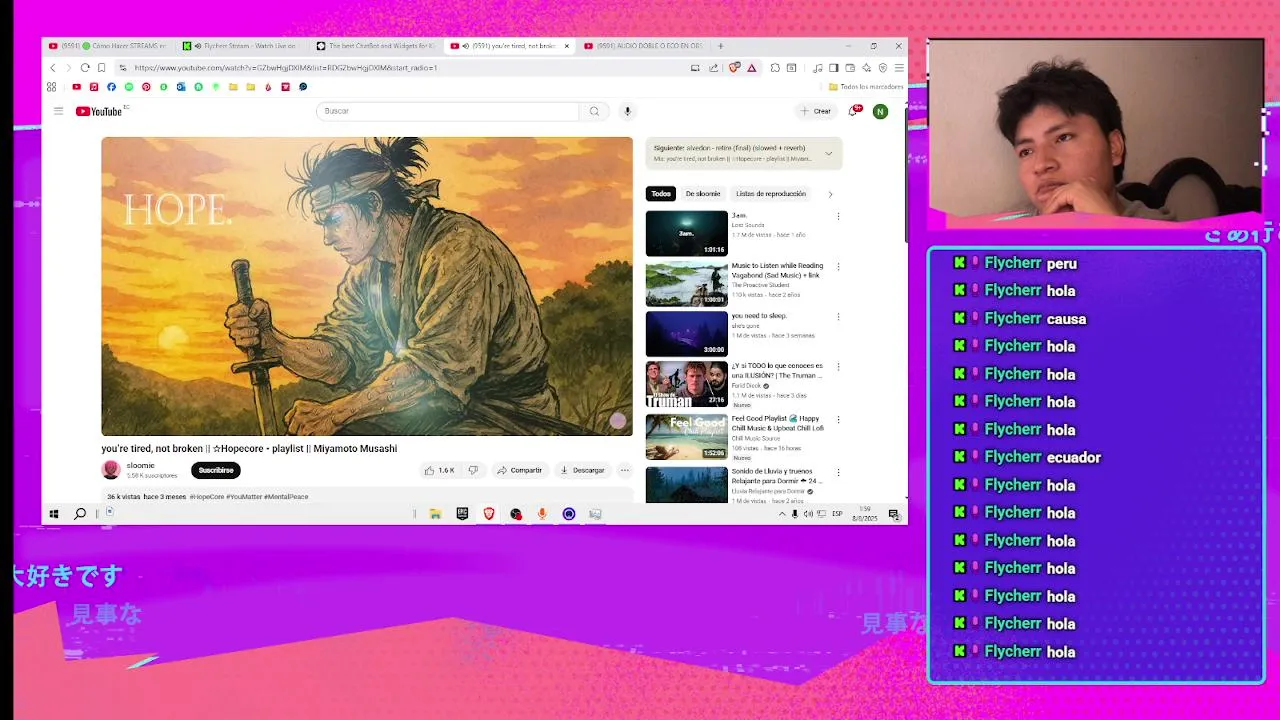Open Windows Start menu
Viewport: 1280px width, 720px height.
(x=53, y=514)
